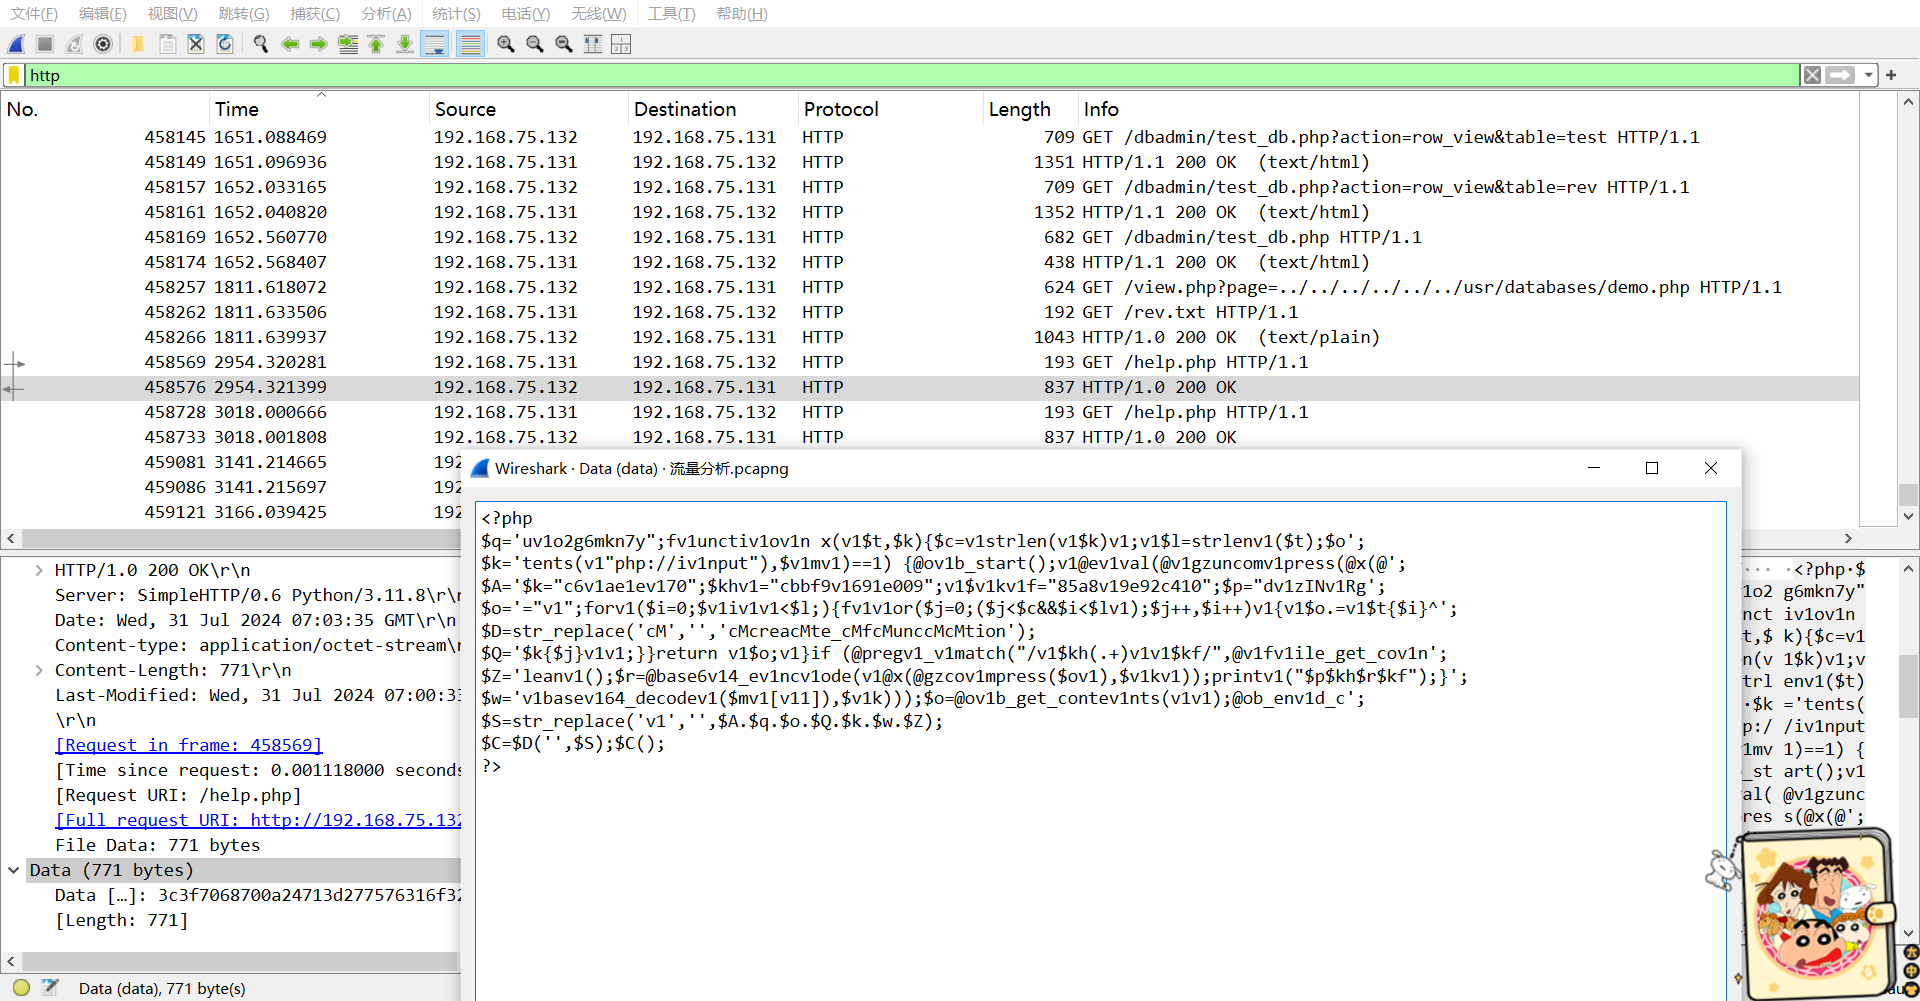Toggle auto-scroll during live capture
The width and height of the screenshot is (1920, 1001).
[435, 44]
